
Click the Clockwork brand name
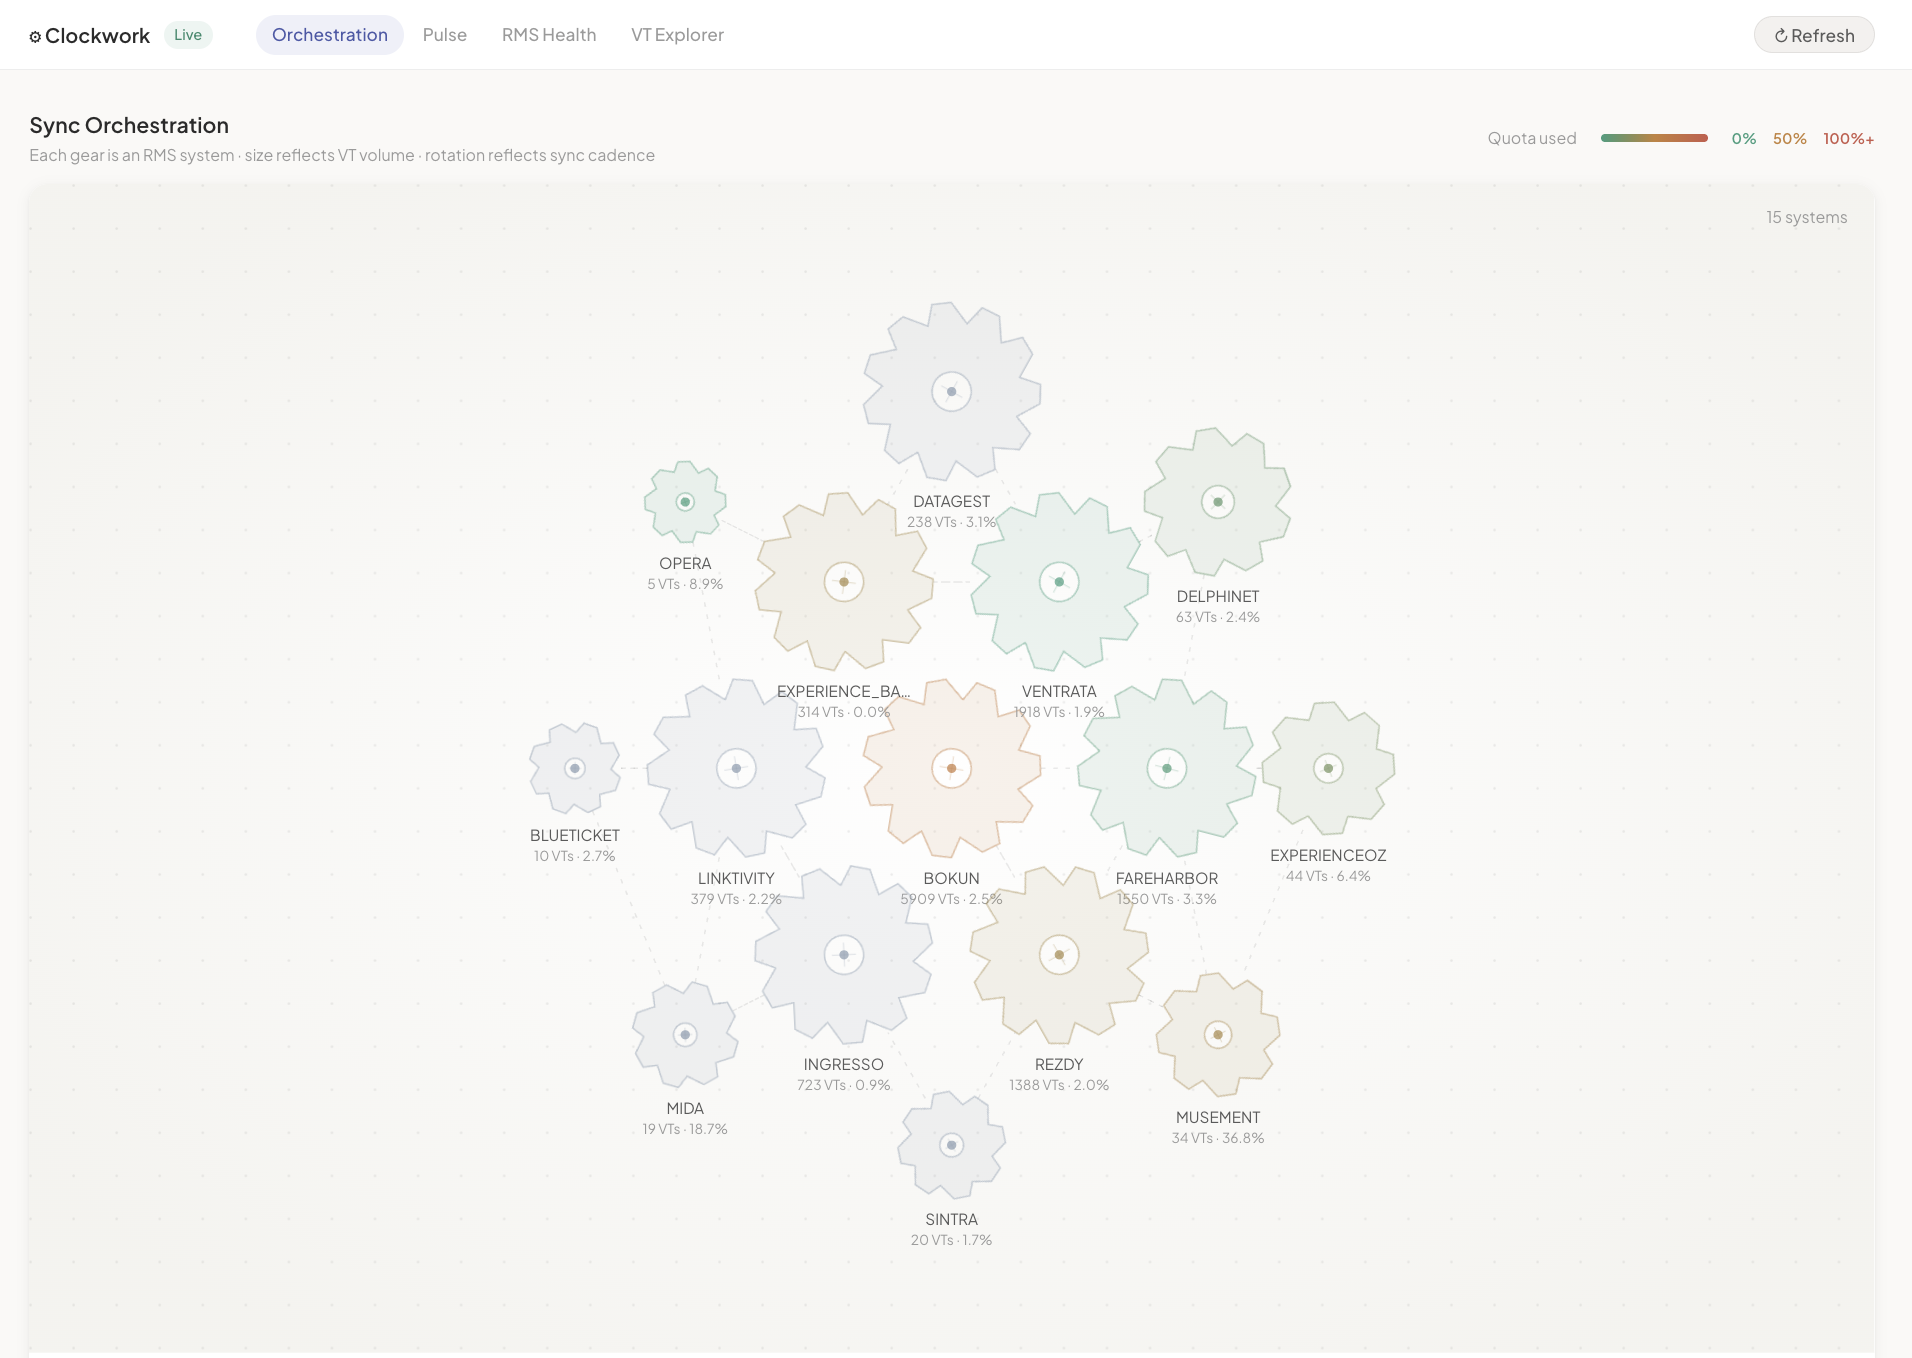tap(97, 36)
